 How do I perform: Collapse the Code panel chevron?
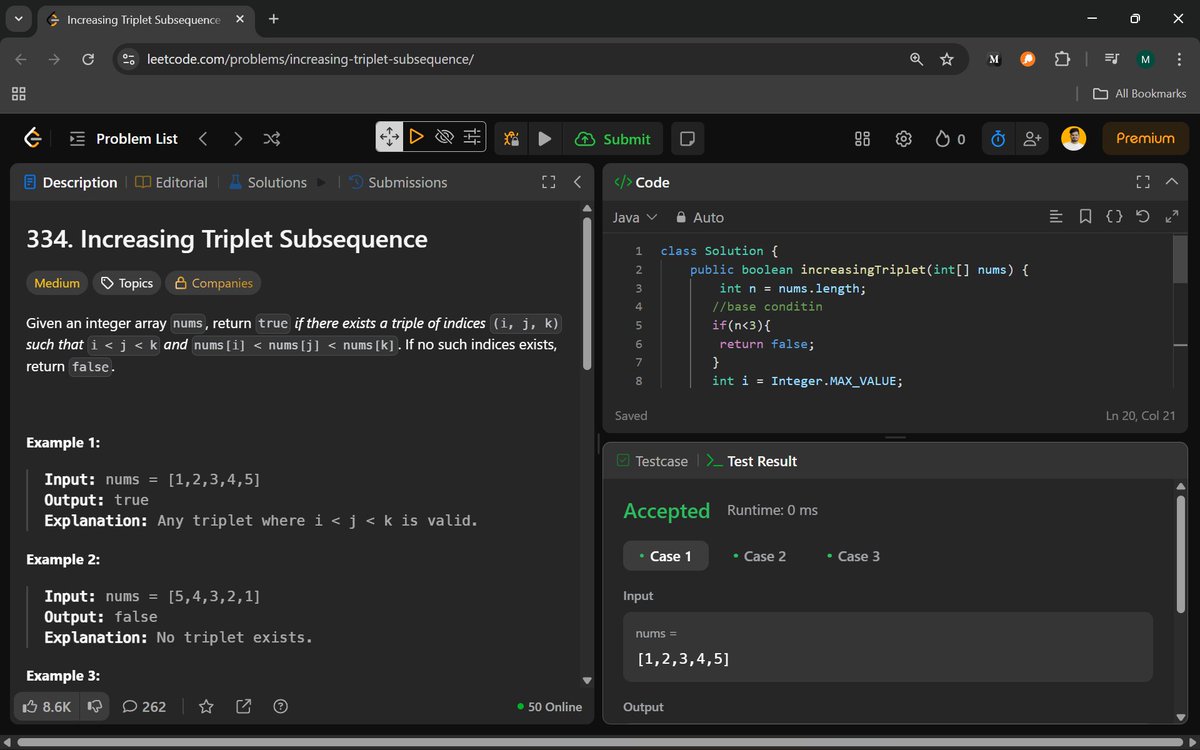[1172, 182]
